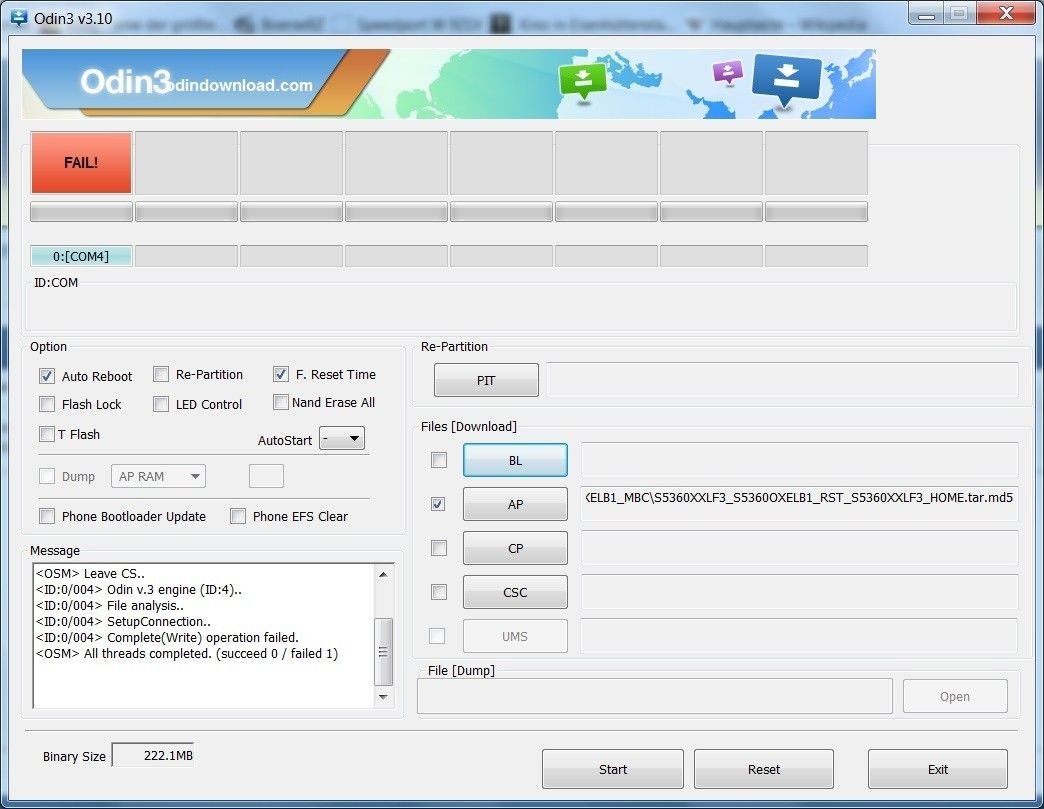Click the Odin3 title bar icon
This screenshot has width=1044, height=809.
click(x=19, y=18)
